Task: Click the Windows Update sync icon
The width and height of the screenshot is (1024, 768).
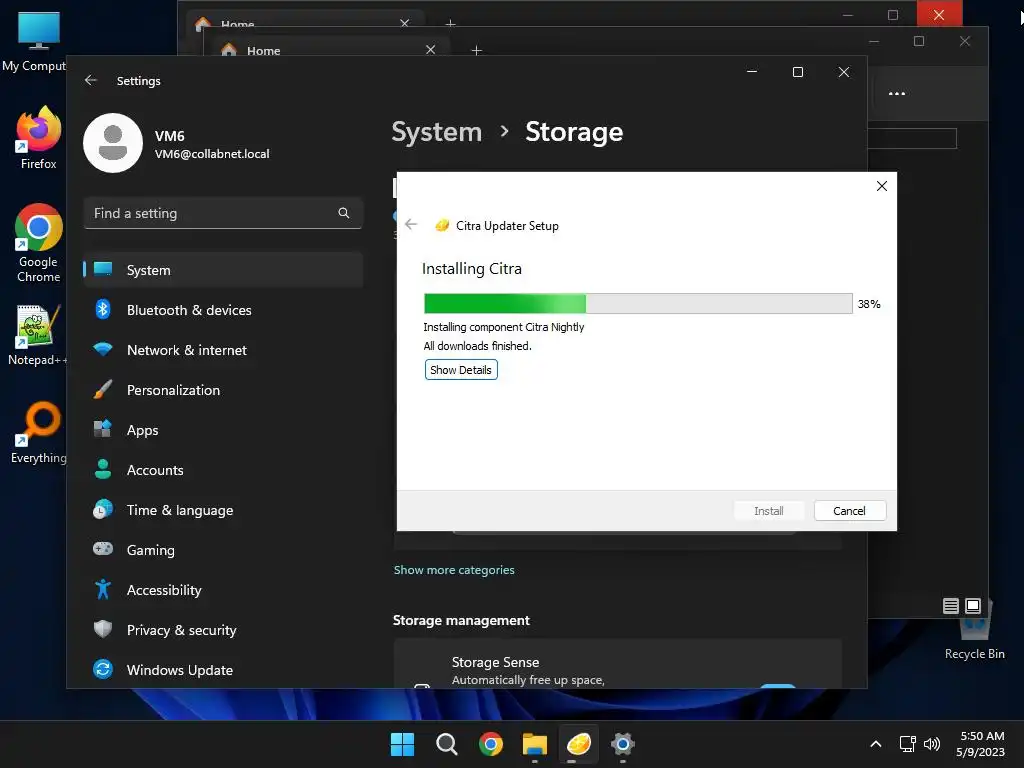Action: (103, 669)
